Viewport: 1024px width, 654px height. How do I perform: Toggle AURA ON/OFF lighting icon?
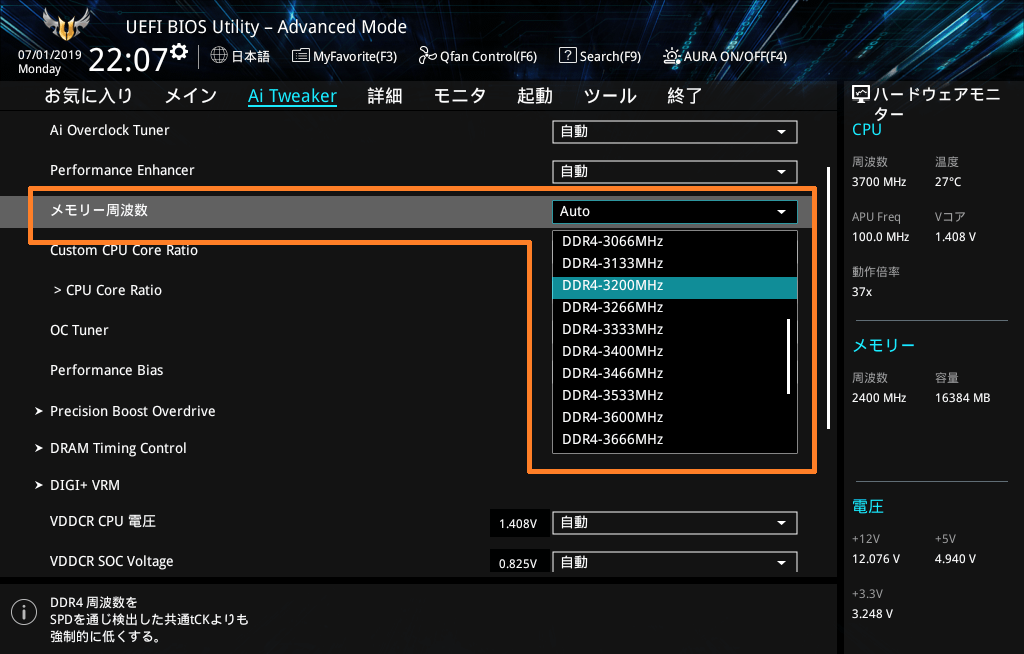point(671,56)
